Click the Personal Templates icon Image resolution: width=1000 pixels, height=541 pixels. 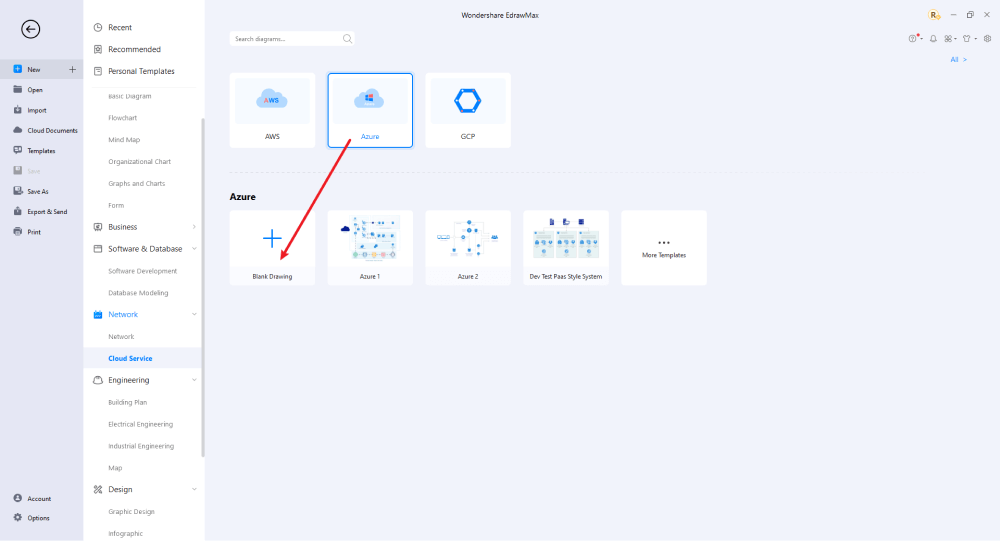[98, 71]
